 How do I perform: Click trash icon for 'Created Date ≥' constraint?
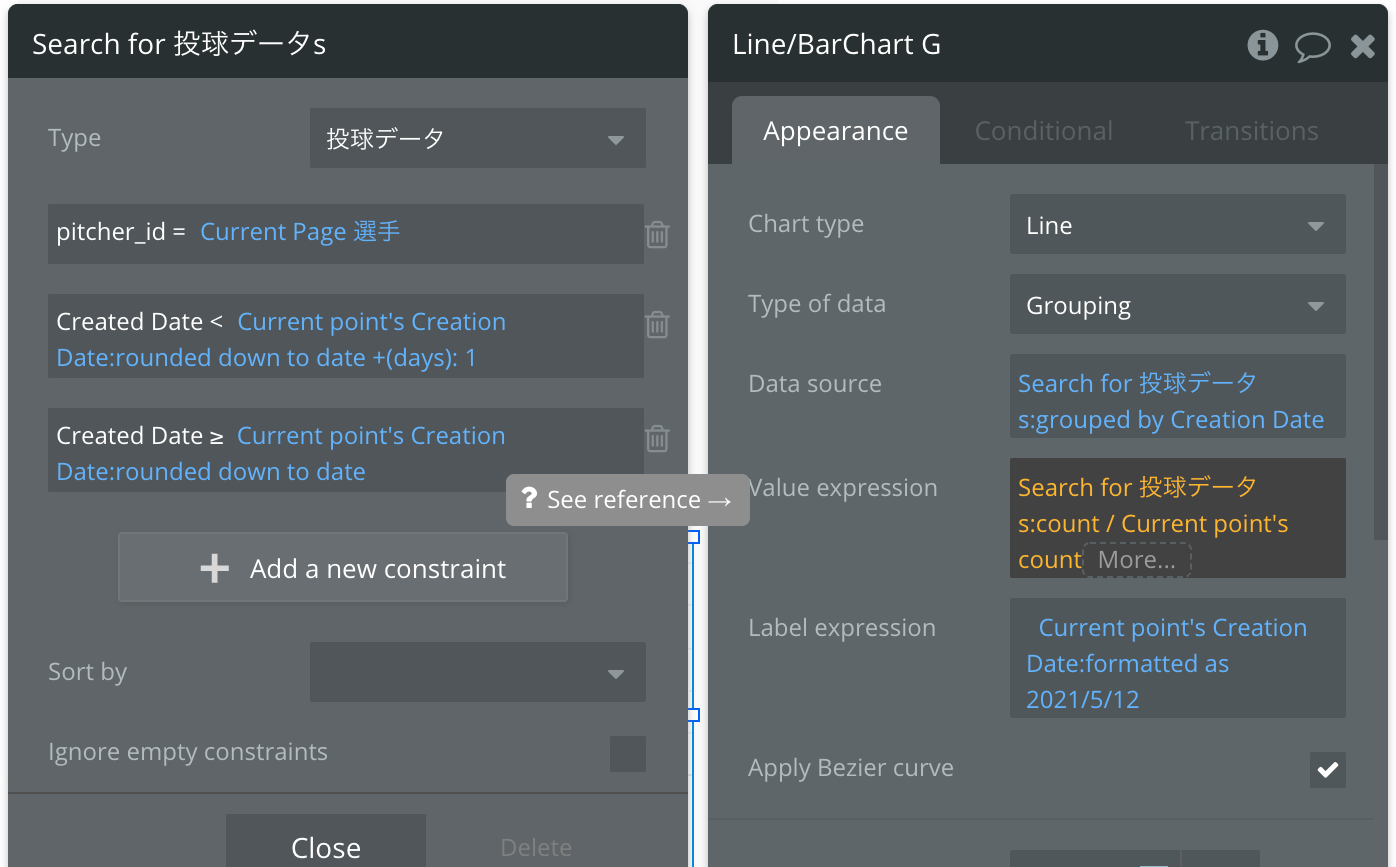[657, 439]
